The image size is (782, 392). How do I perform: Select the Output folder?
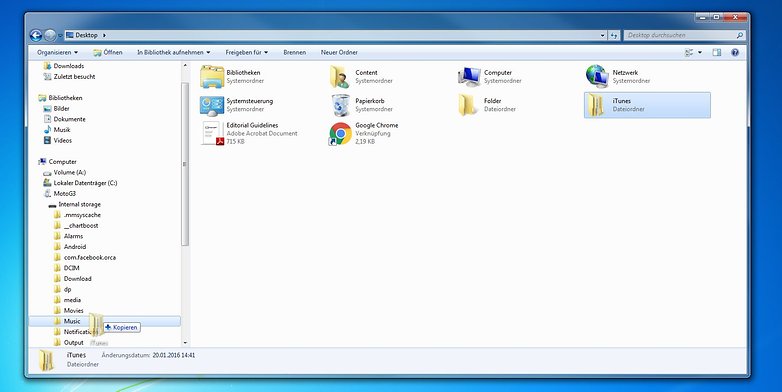[69, 343]
